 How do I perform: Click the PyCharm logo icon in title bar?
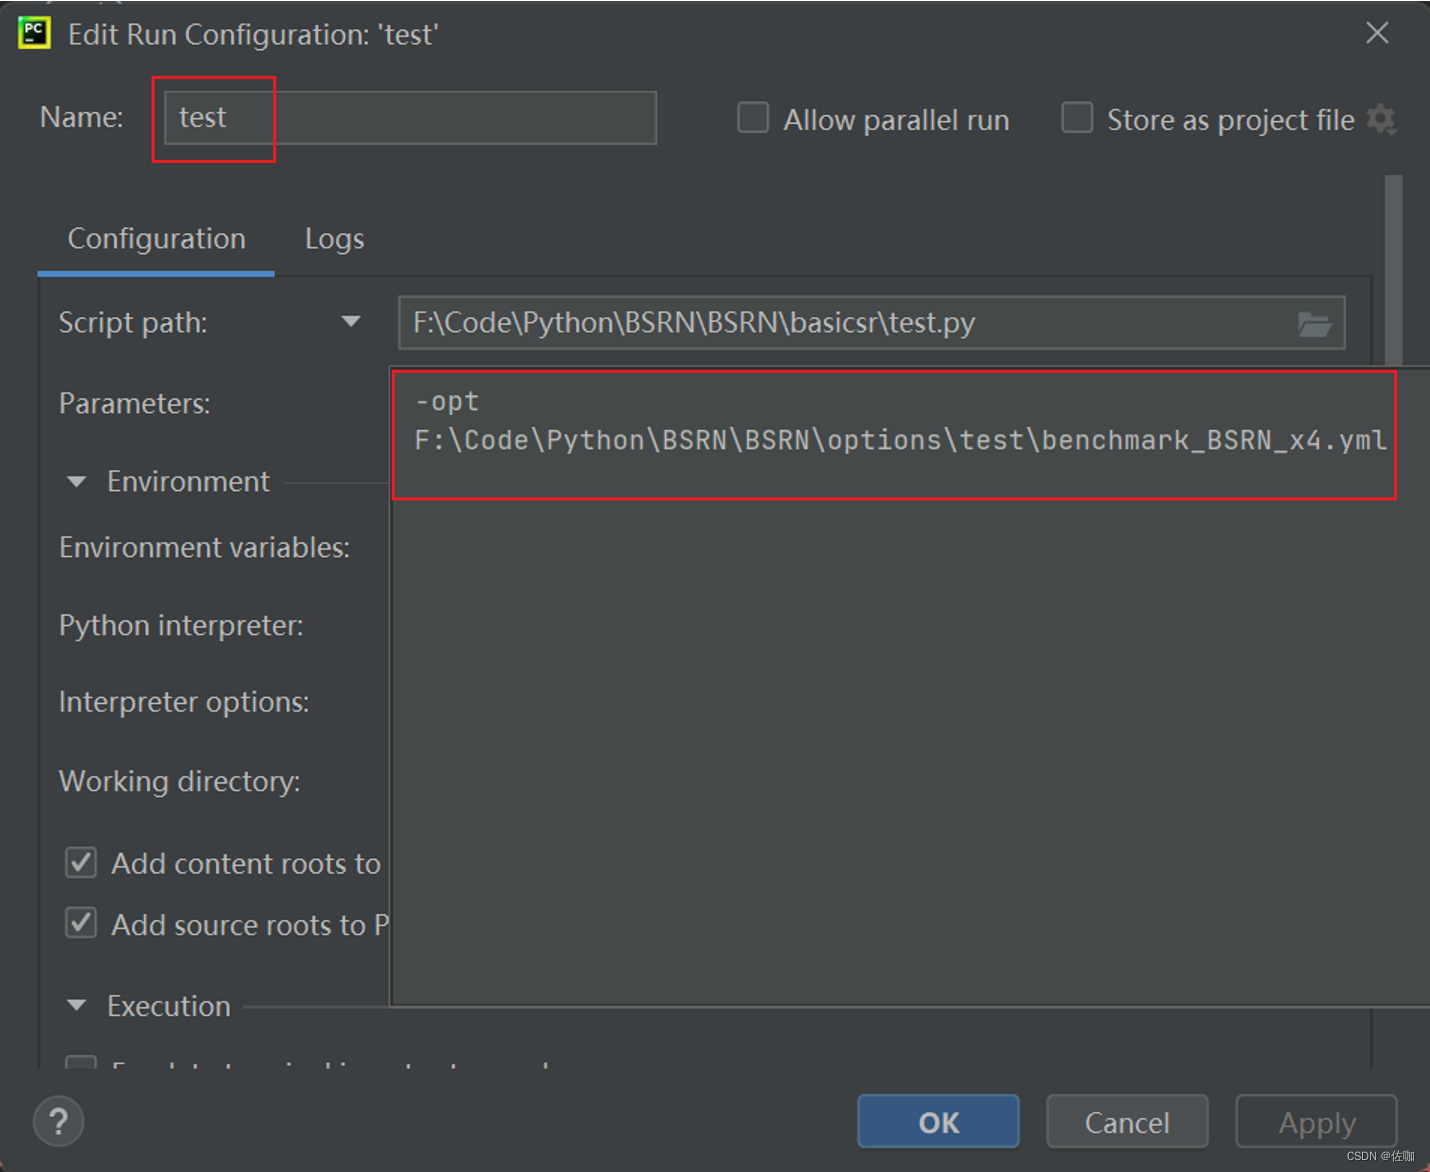coord(34,33)
